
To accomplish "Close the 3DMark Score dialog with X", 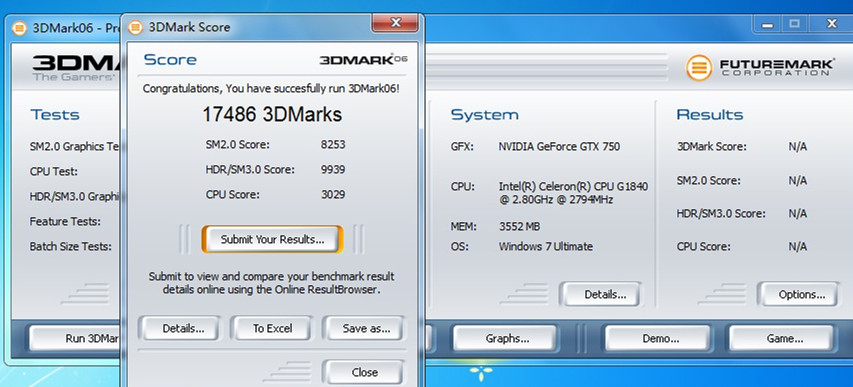I will pyautogui.click(x=395, y=23).
